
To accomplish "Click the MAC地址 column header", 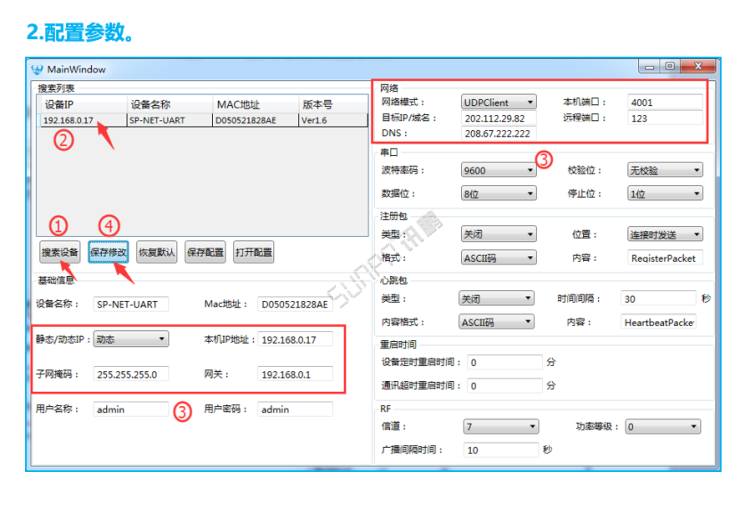I will click(255, 104).
